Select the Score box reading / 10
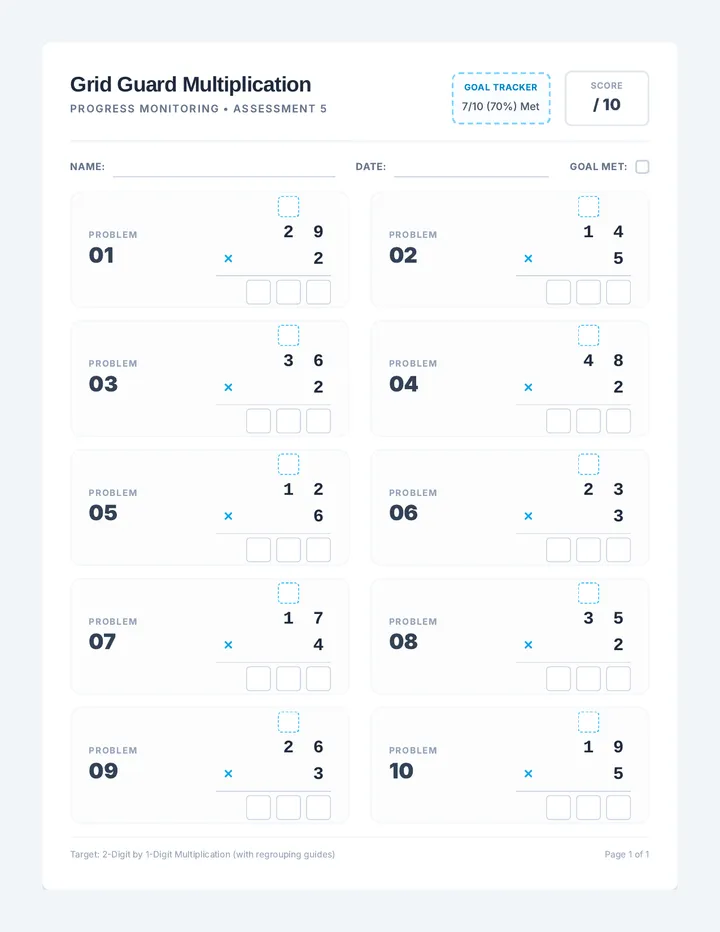The height and width of the screenshot is (932, 720). (x=606, y=98)
